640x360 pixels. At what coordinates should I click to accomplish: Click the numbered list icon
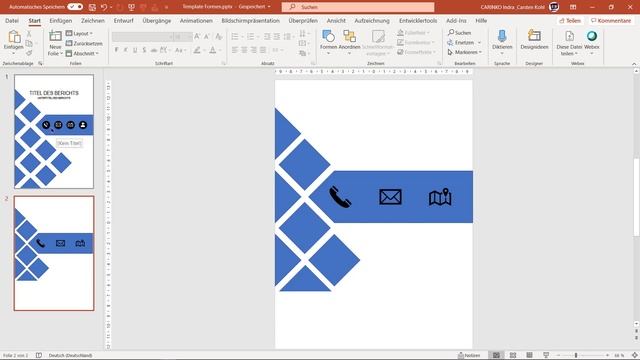point(250,37)
